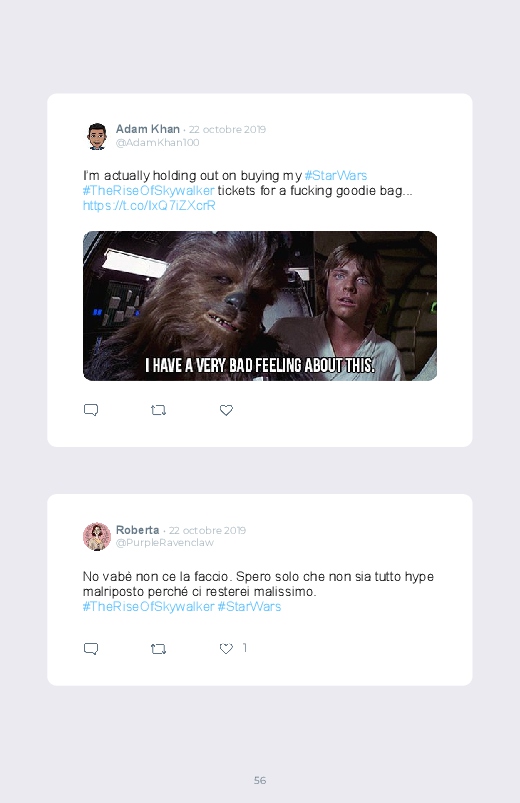520x803 pixels.
Task: Open #TheRiseOfSkywalker hashtag in Adam's tweet
Action: pos(148,191)
